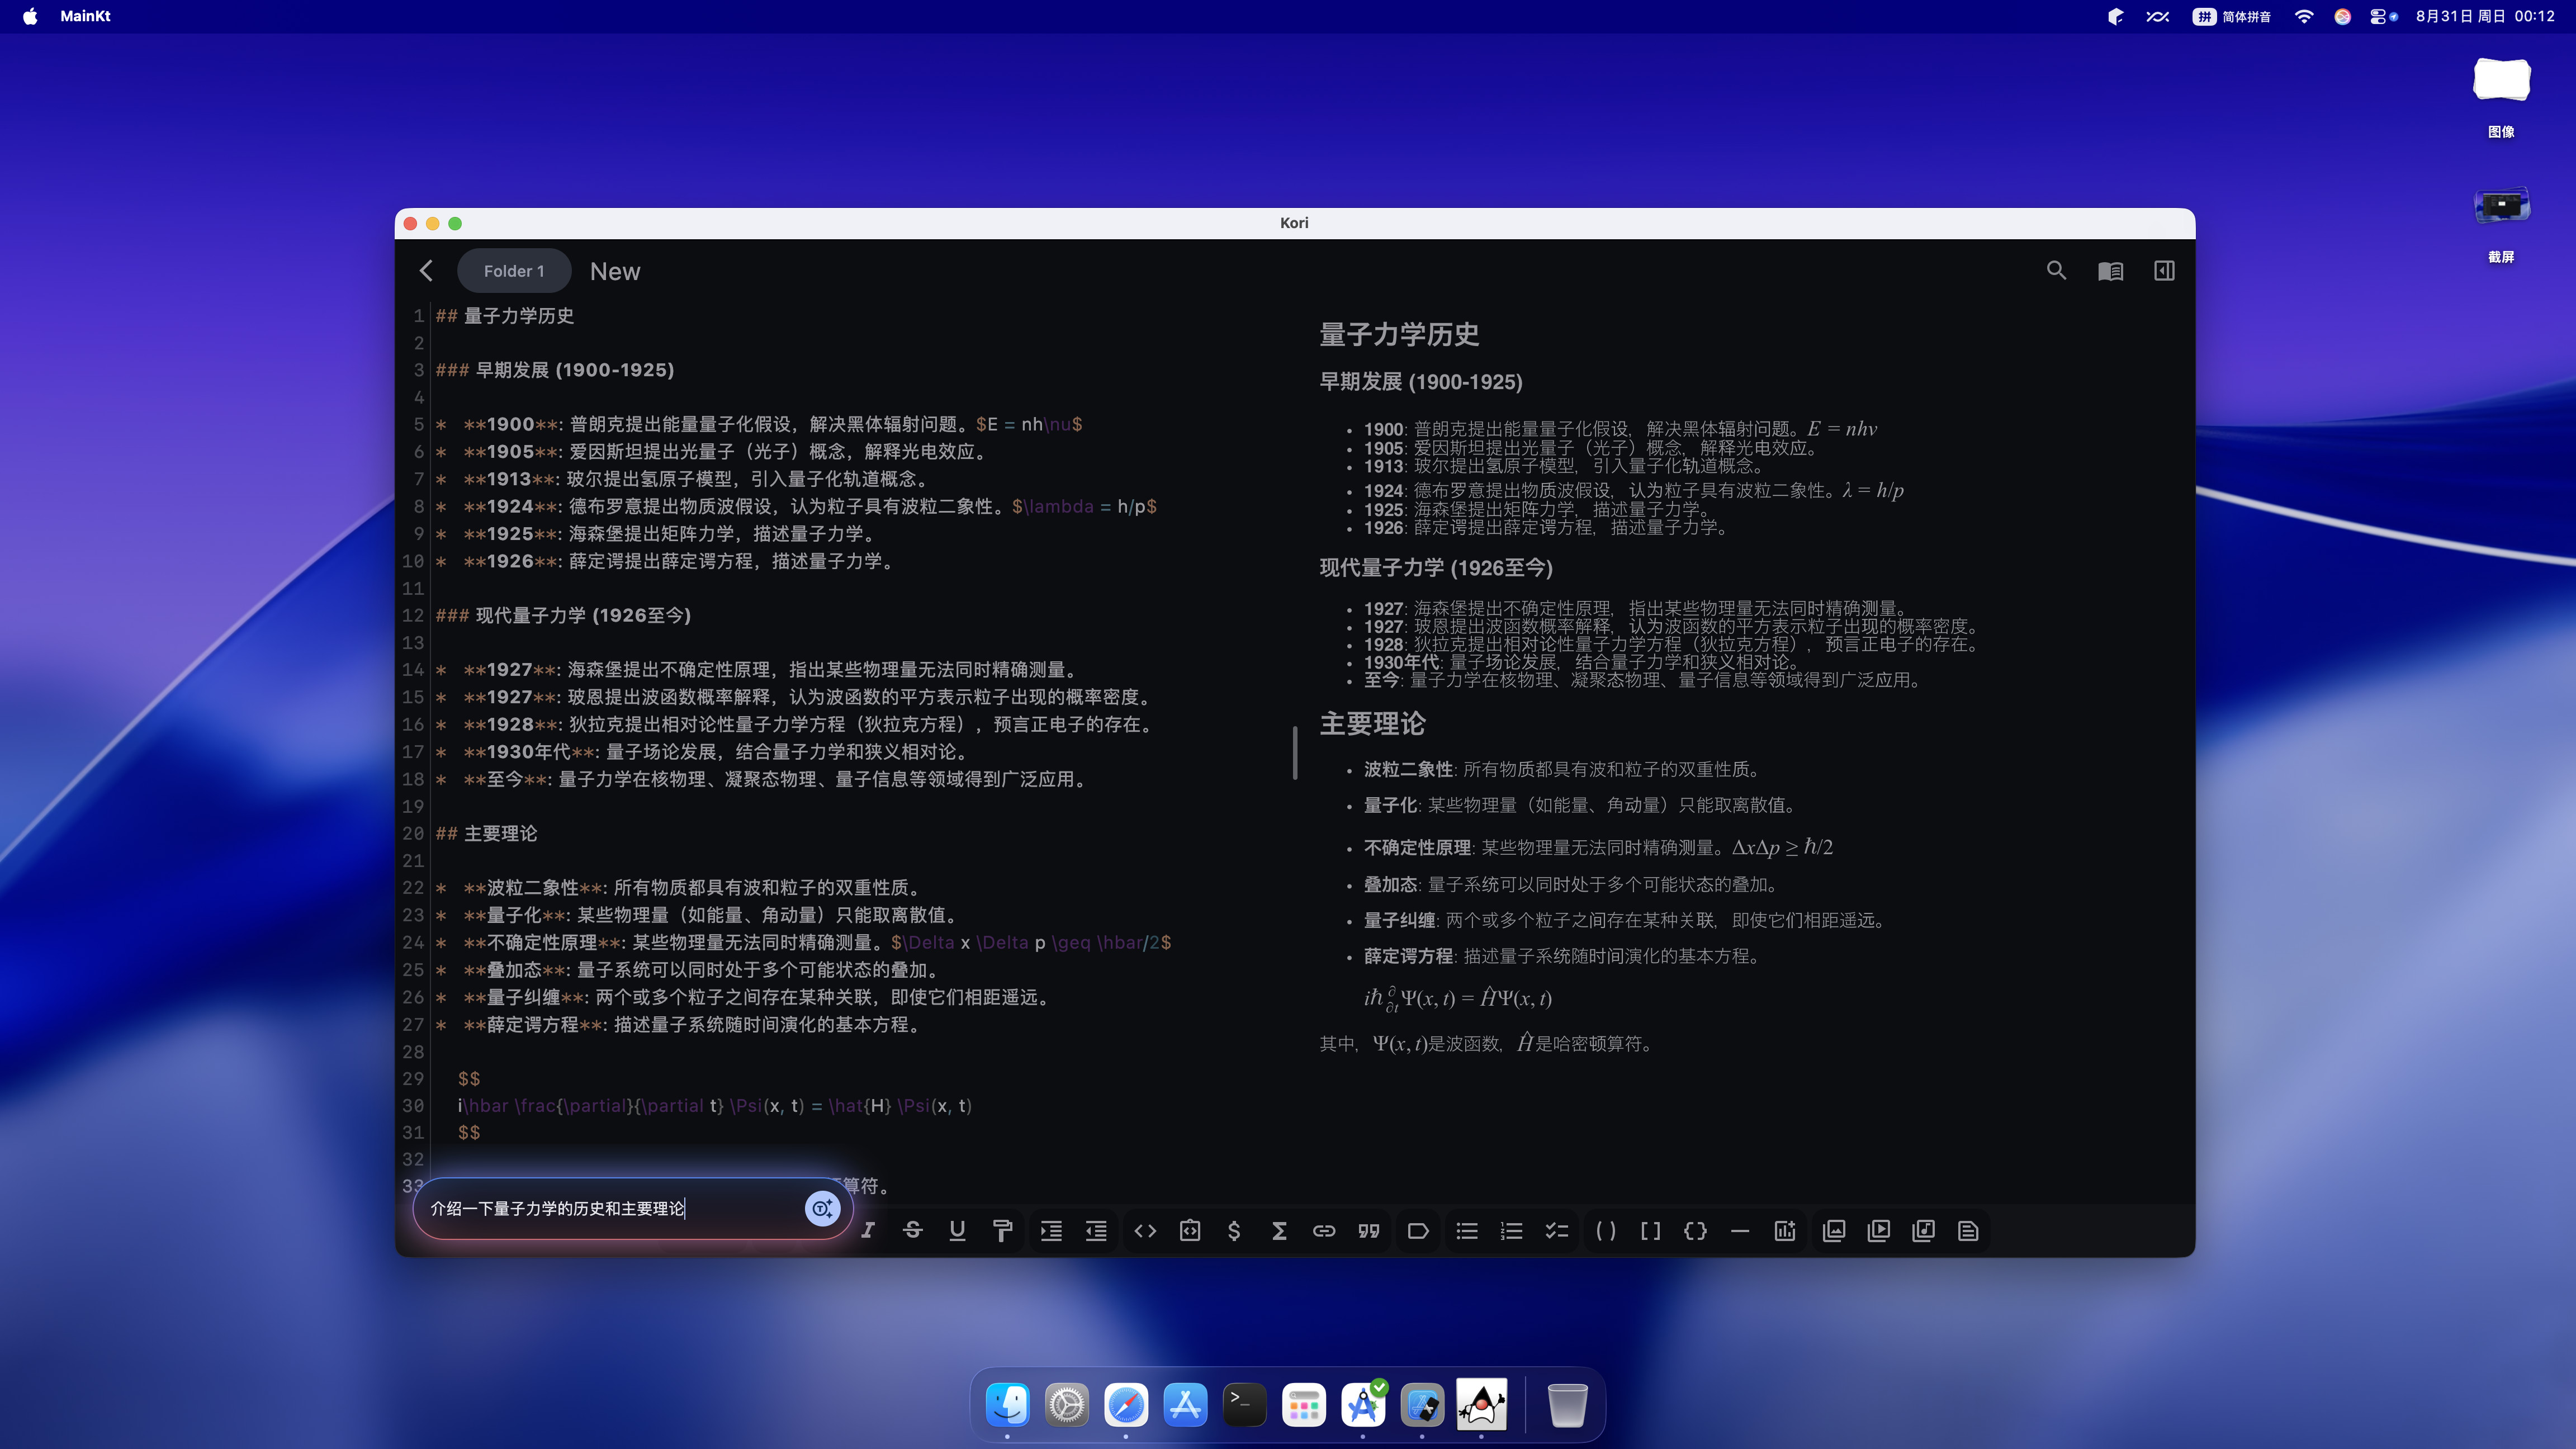The height and width of the screenshot is (1449, 2576).
Task: Toggle the reading preview mode icon
Action: tap(2110, 271)
